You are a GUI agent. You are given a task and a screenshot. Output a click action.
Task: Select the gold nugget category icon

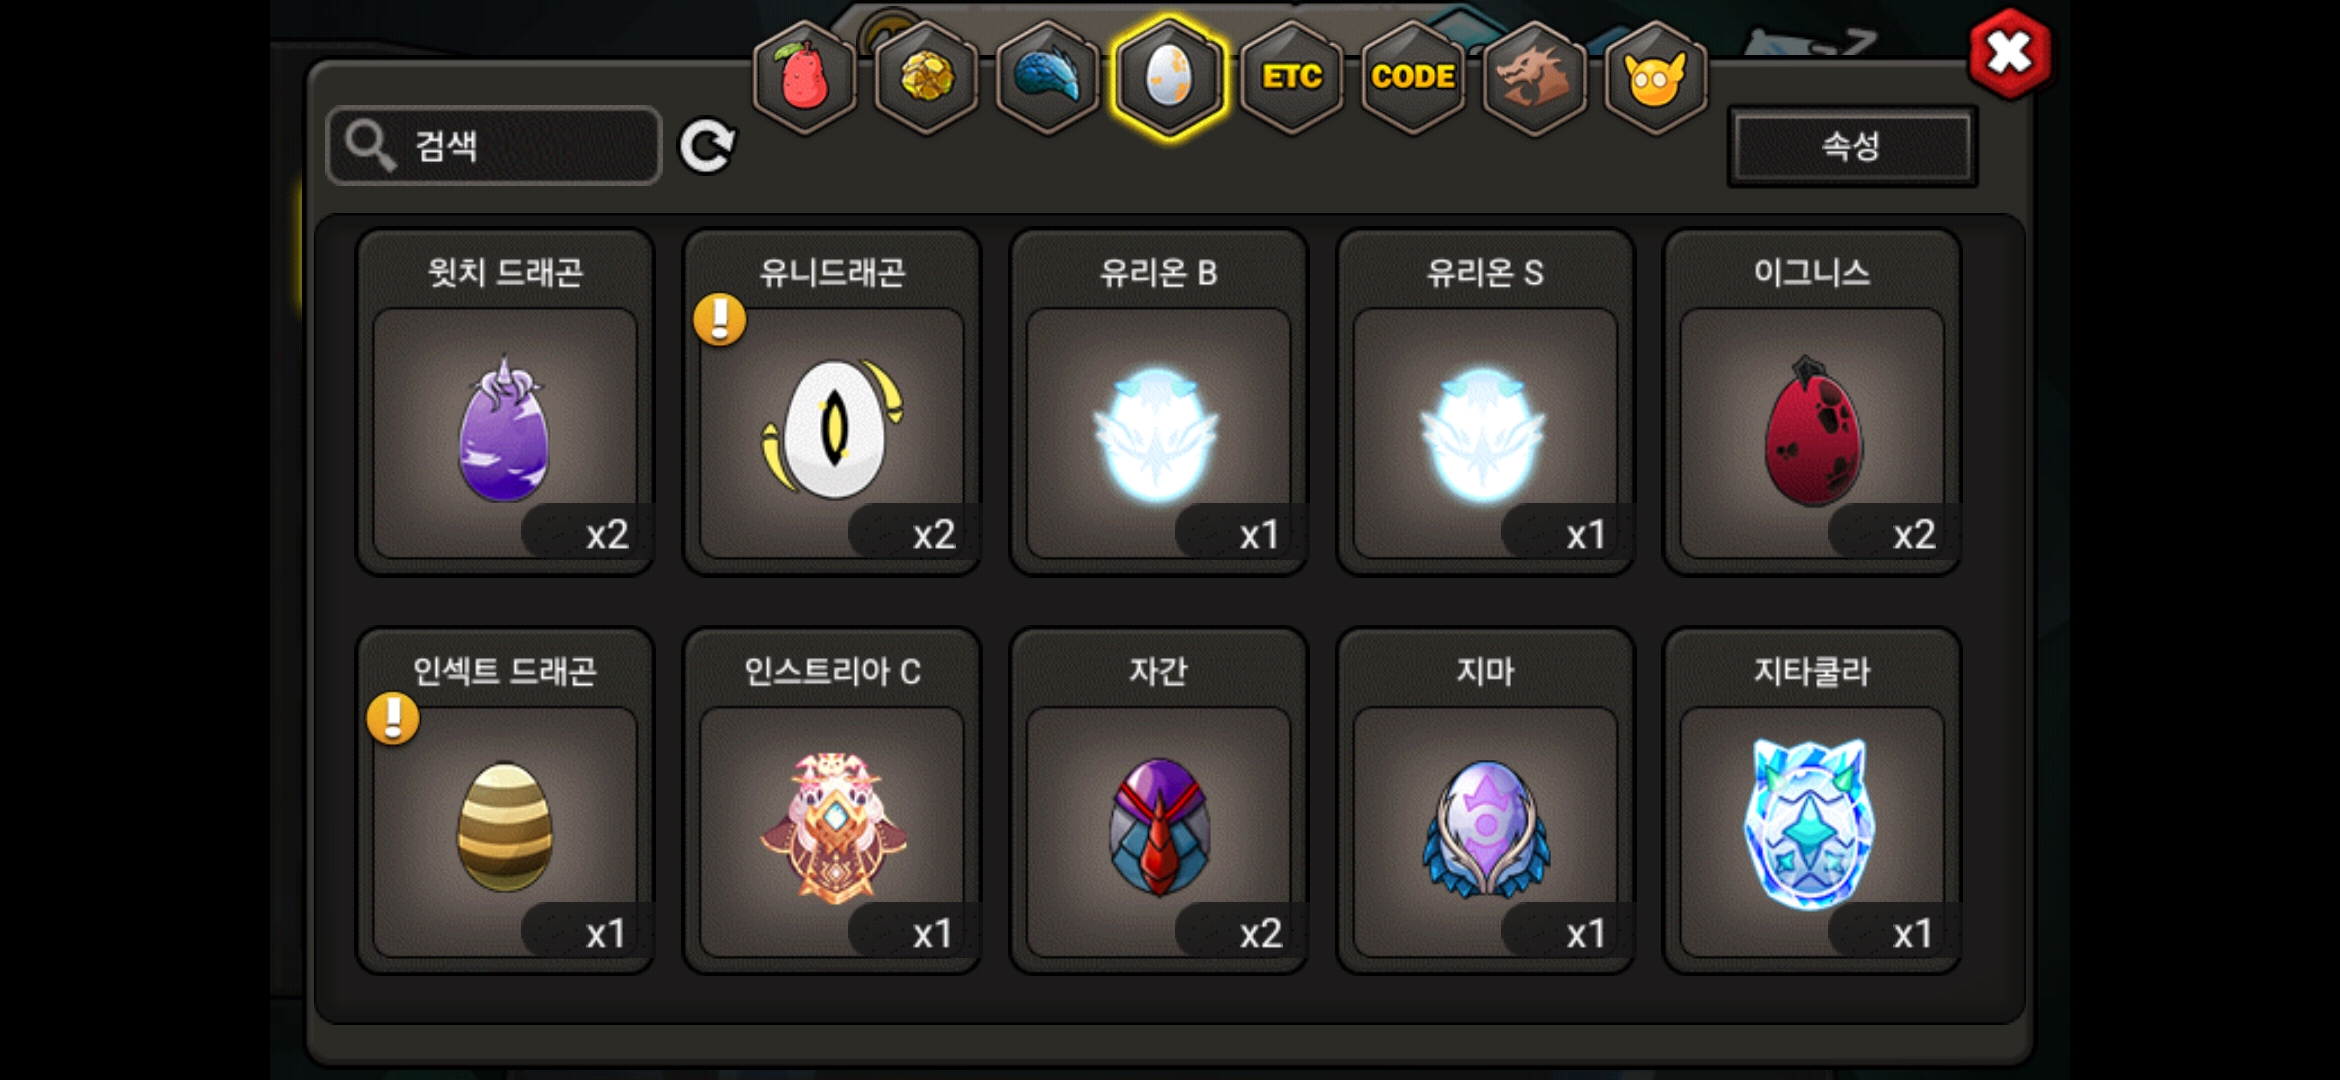927,77
